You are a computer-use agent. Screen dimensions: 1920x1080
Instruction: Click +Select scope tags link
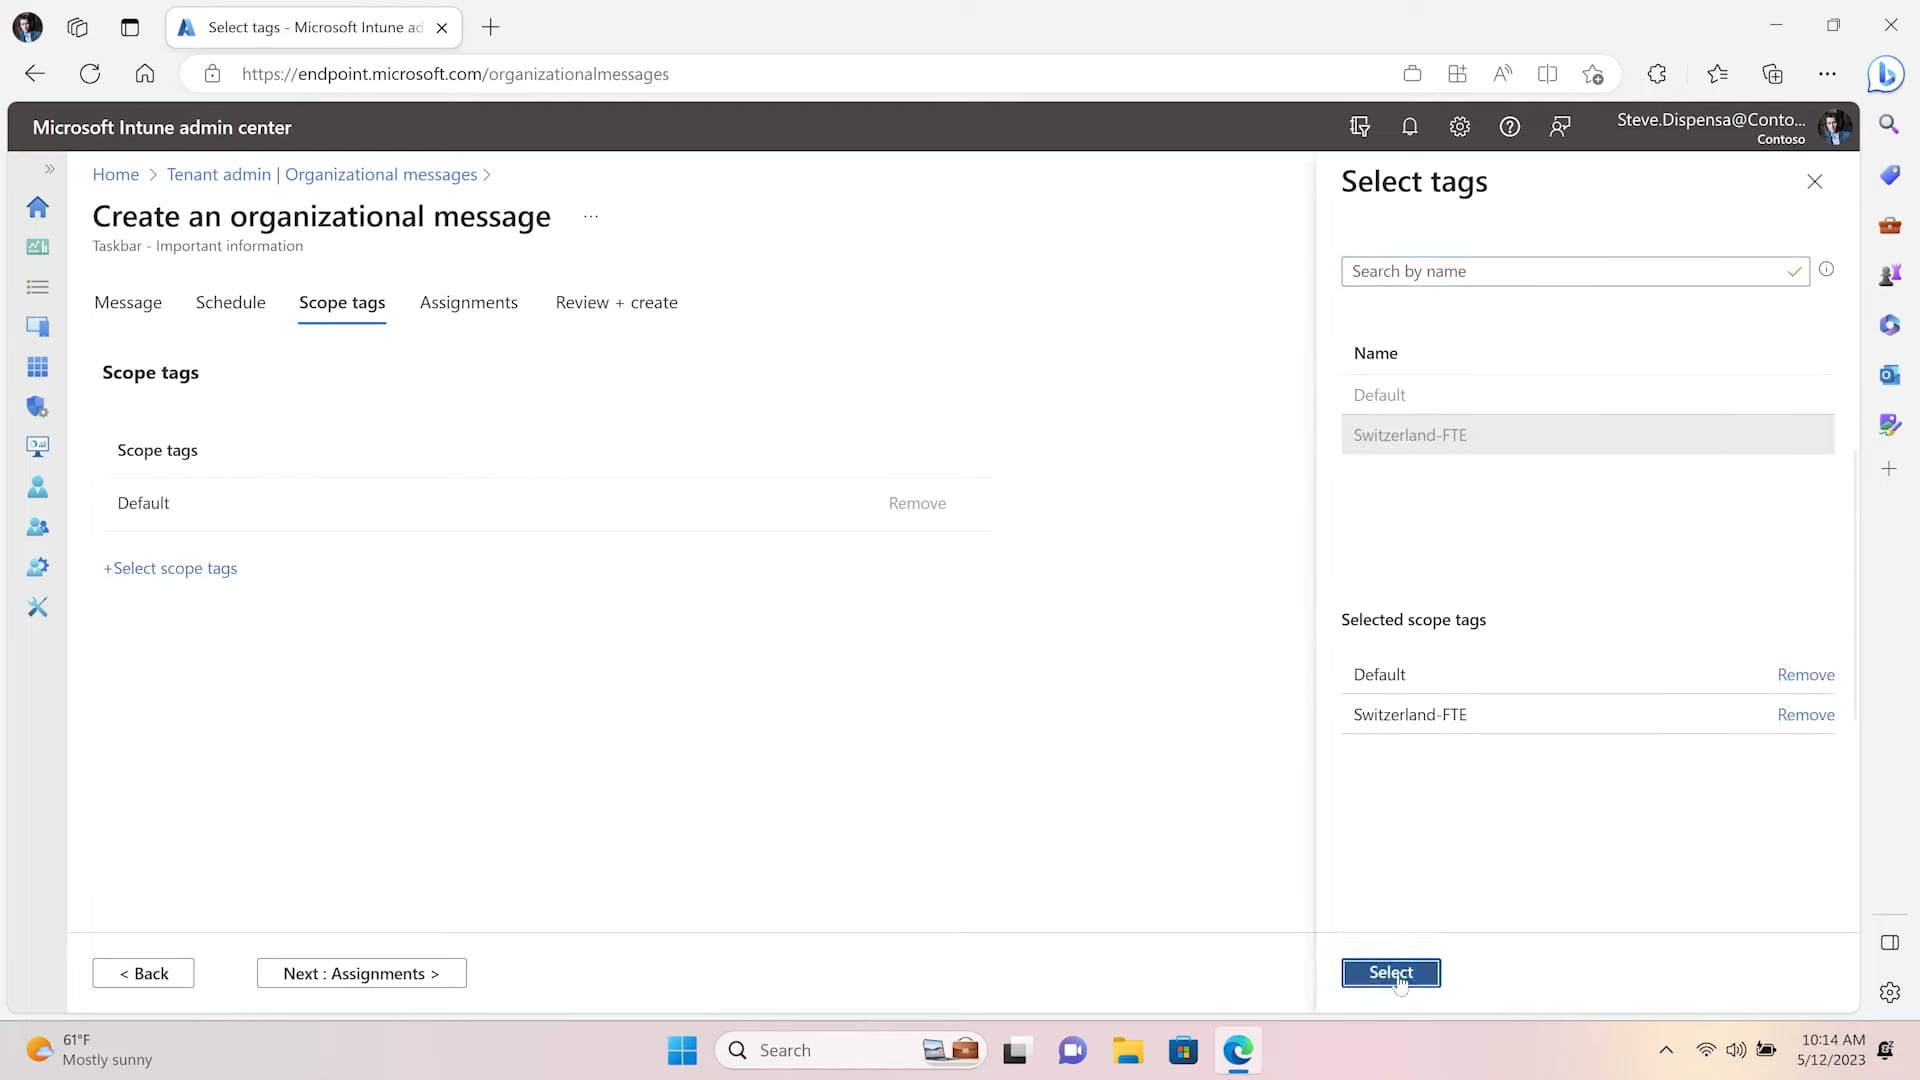point(171,569)
